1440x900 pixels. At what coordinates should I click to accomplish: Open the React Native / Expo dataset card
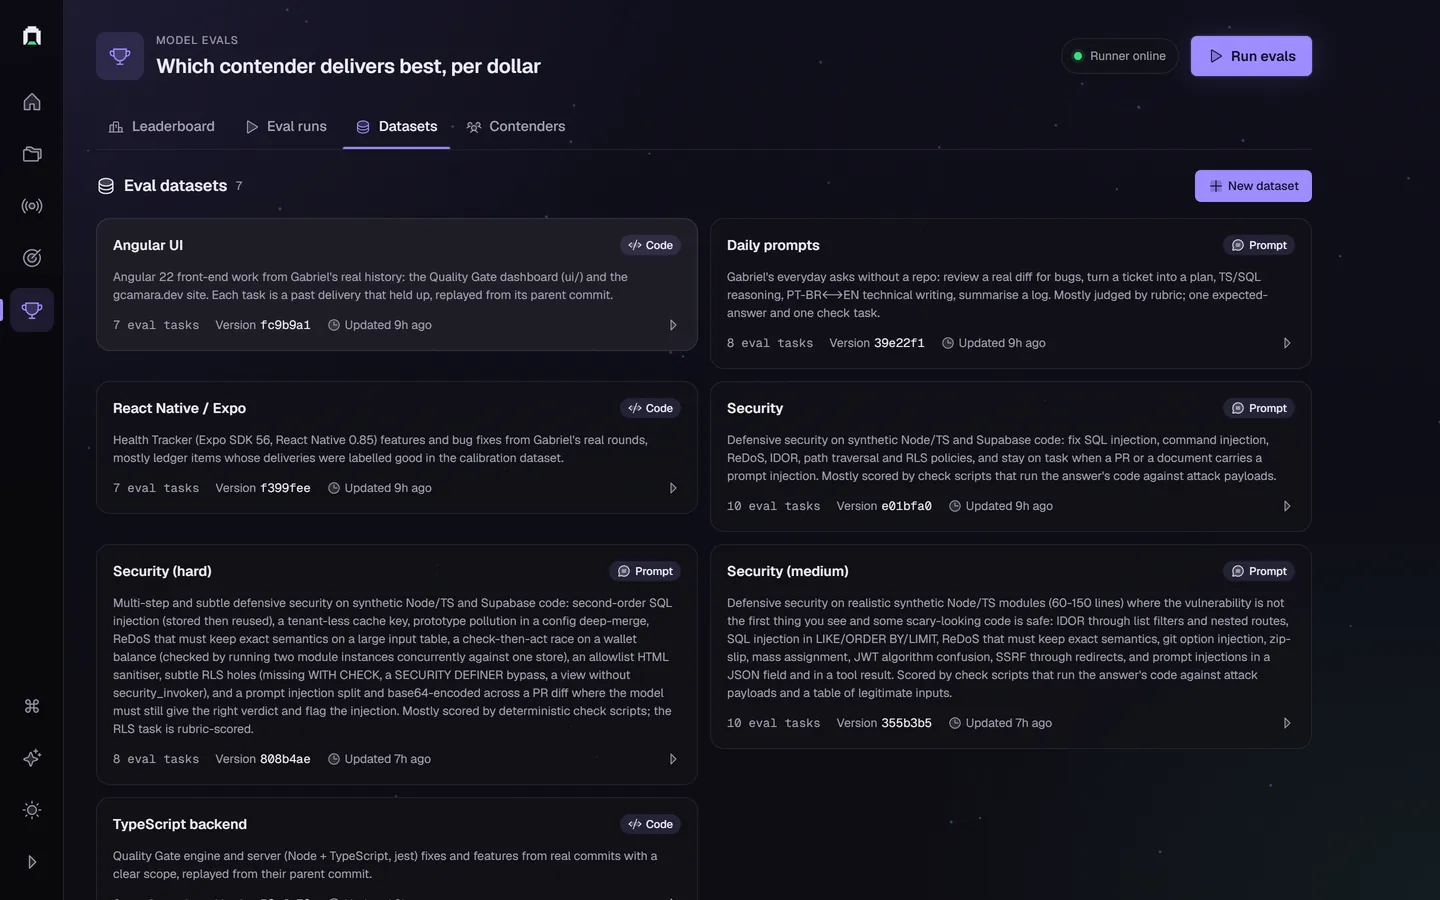coord(397,448)
